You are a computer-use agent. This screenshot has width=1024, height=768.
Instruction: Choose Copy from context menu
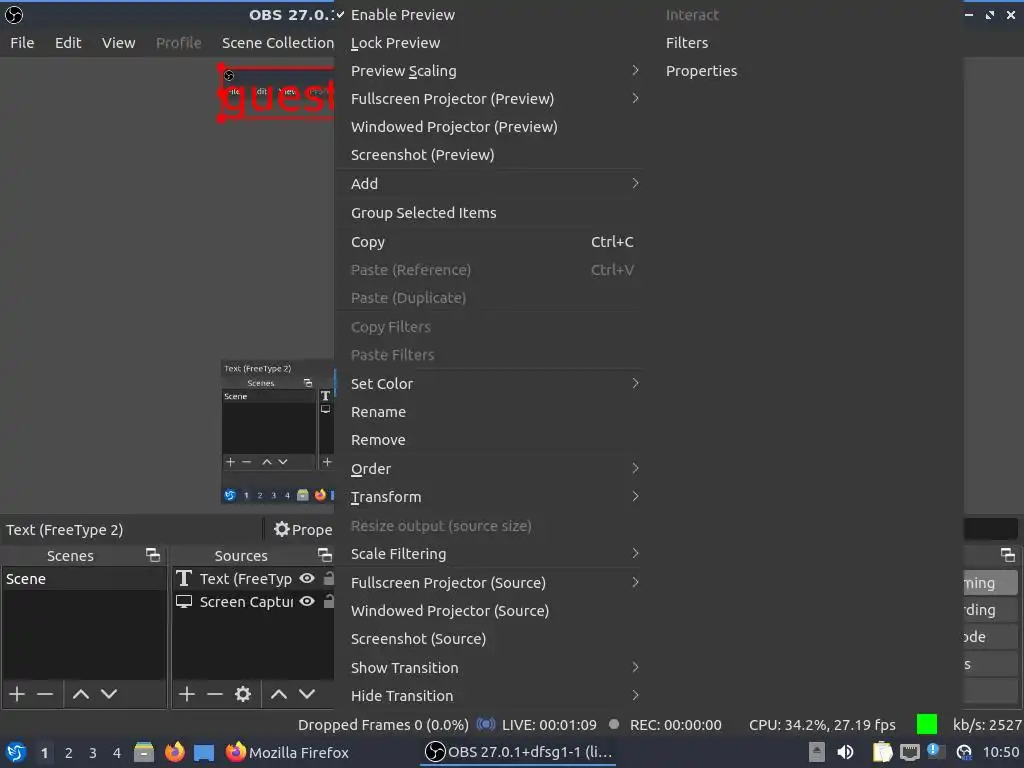pos(488,242)
